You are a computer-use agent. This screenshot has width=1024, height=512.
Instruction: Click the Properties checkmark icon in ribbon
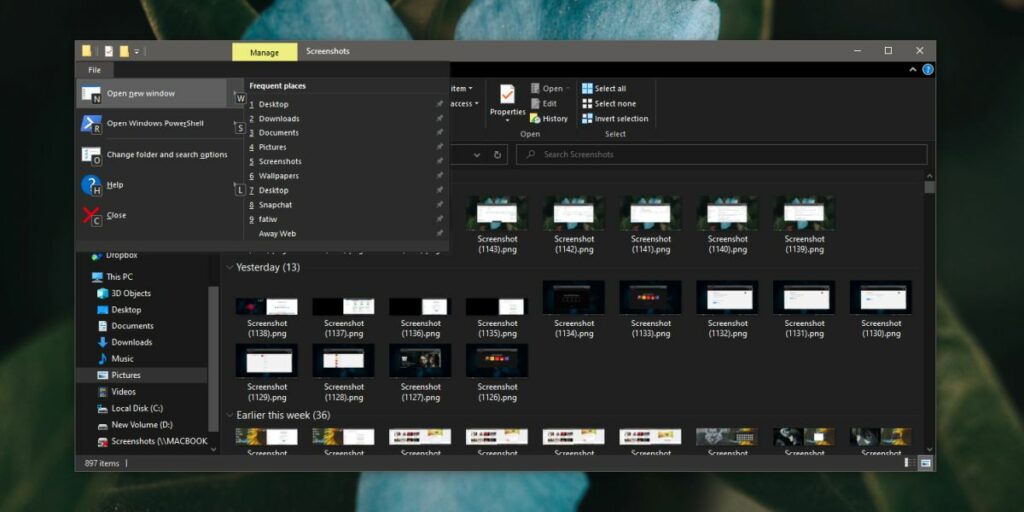point(507,95)
